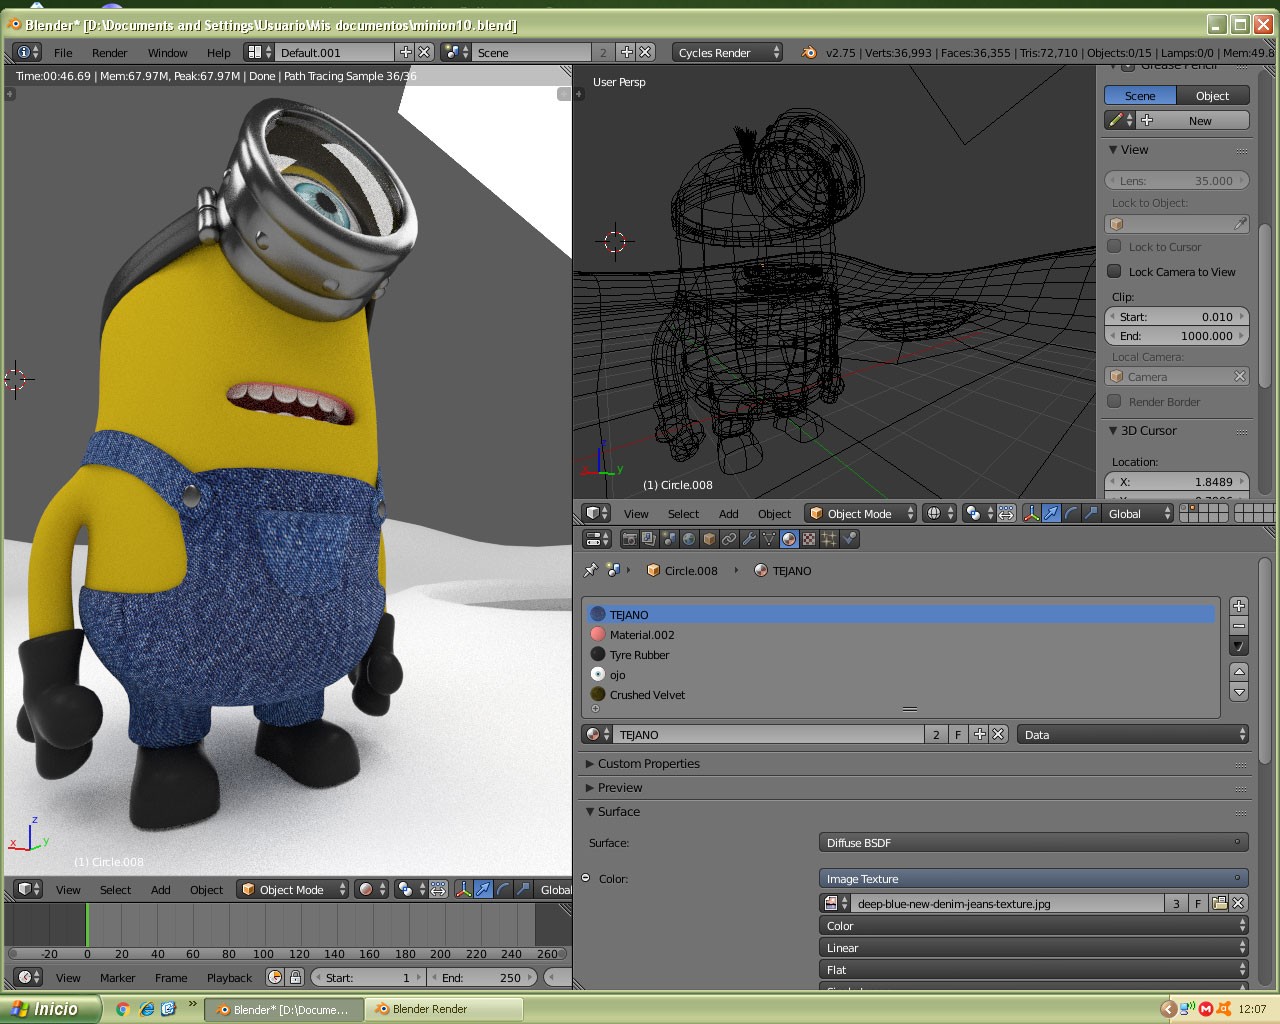1280x1024 pixels.
Task: Select the Crushed Velvet material slot
Action: tap(648, 694)
